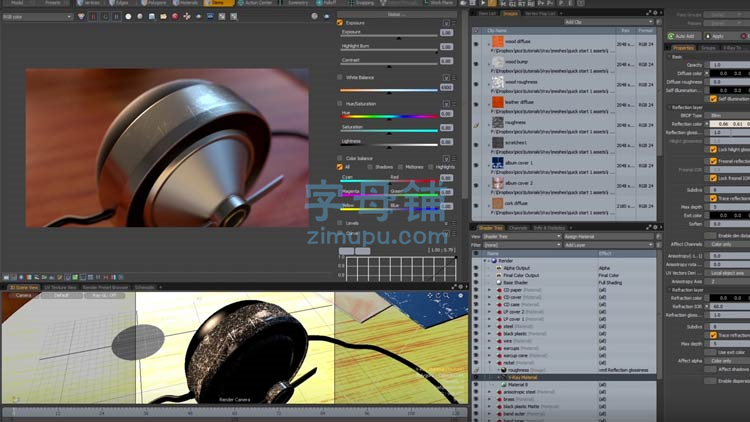This screenshot has height=422, width=750.
Task: Click the expand icon of the Images panel
Action: [x=649, y=13]
